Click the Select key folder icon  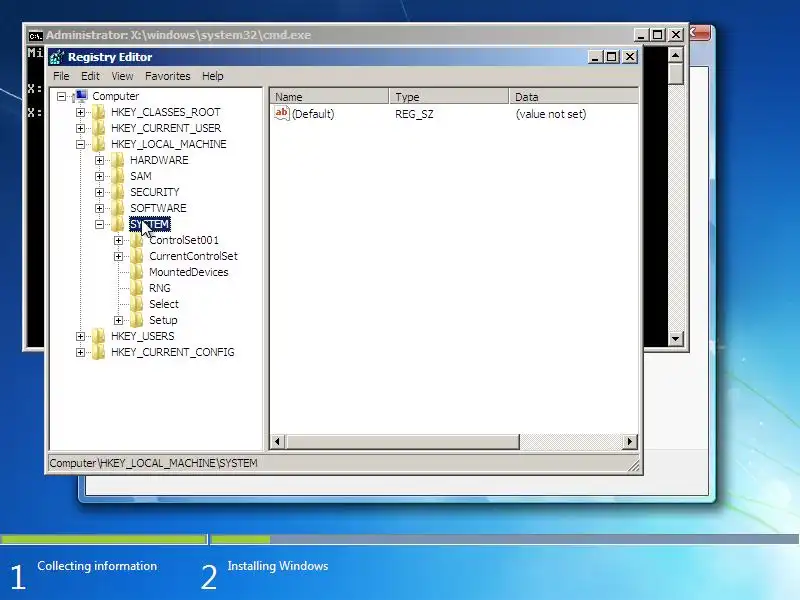(136, 304)
